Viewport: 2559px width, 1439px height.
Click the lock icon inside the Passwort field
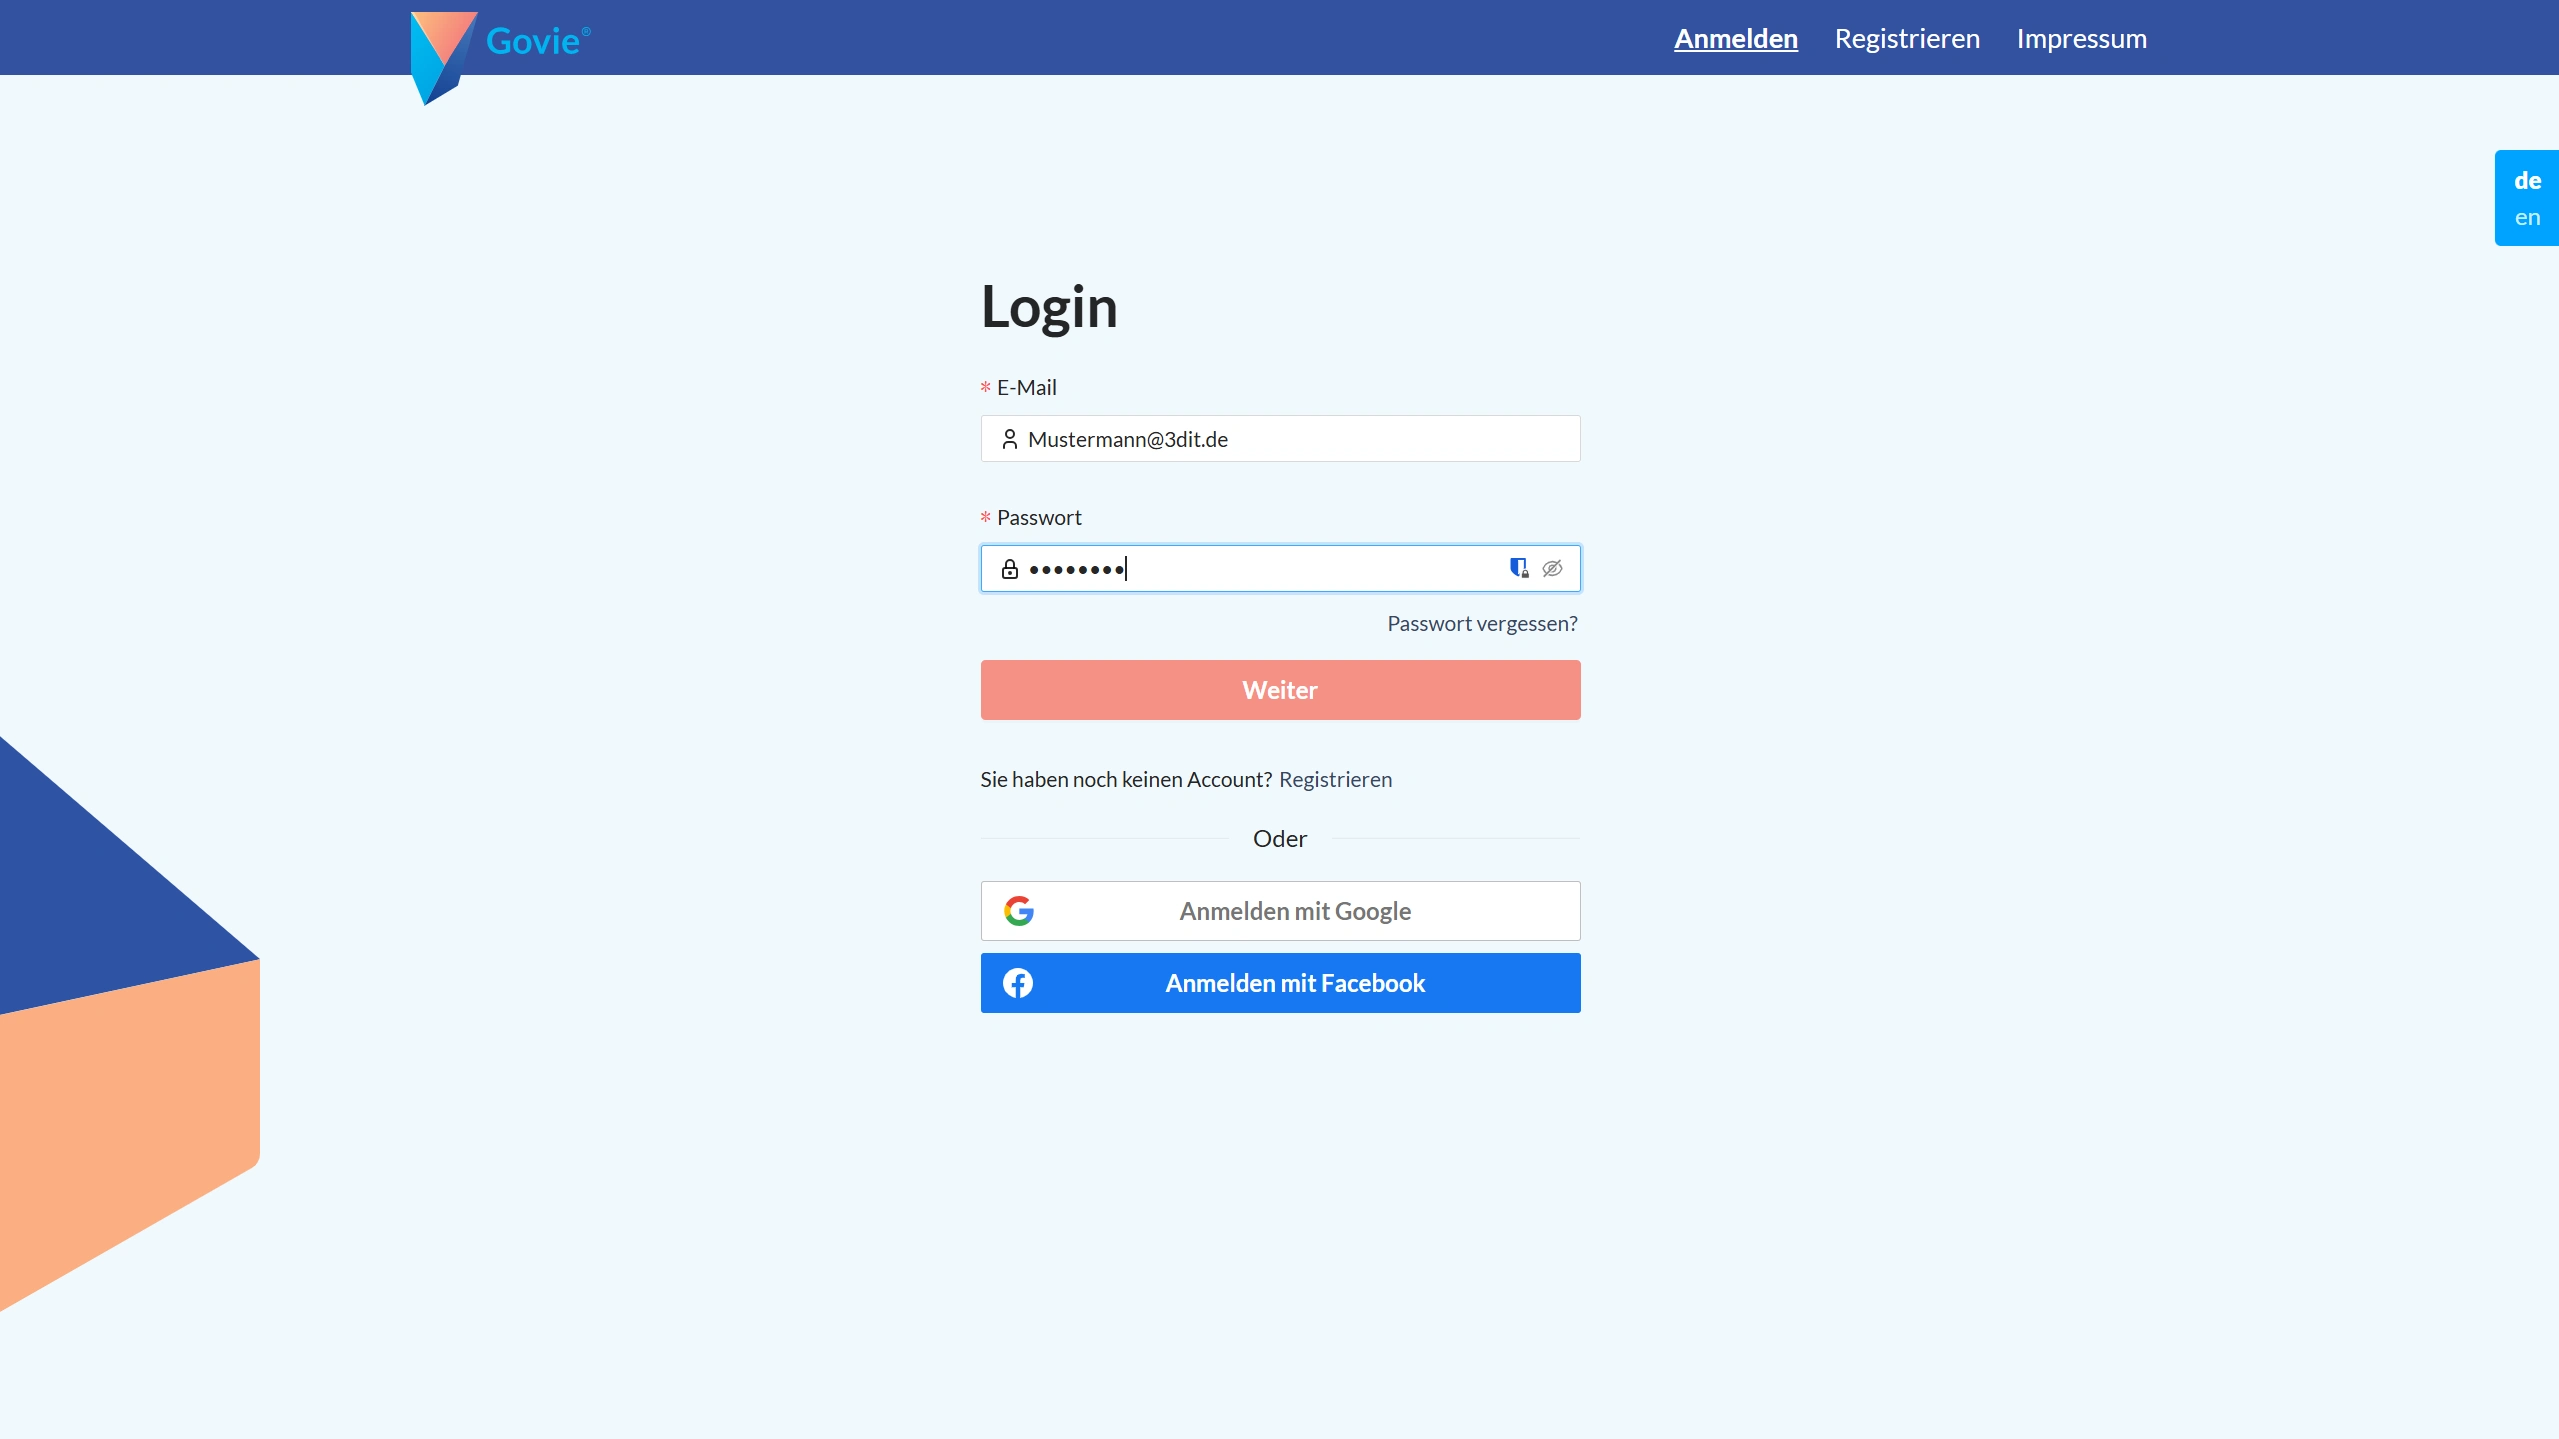point(1009,568)
